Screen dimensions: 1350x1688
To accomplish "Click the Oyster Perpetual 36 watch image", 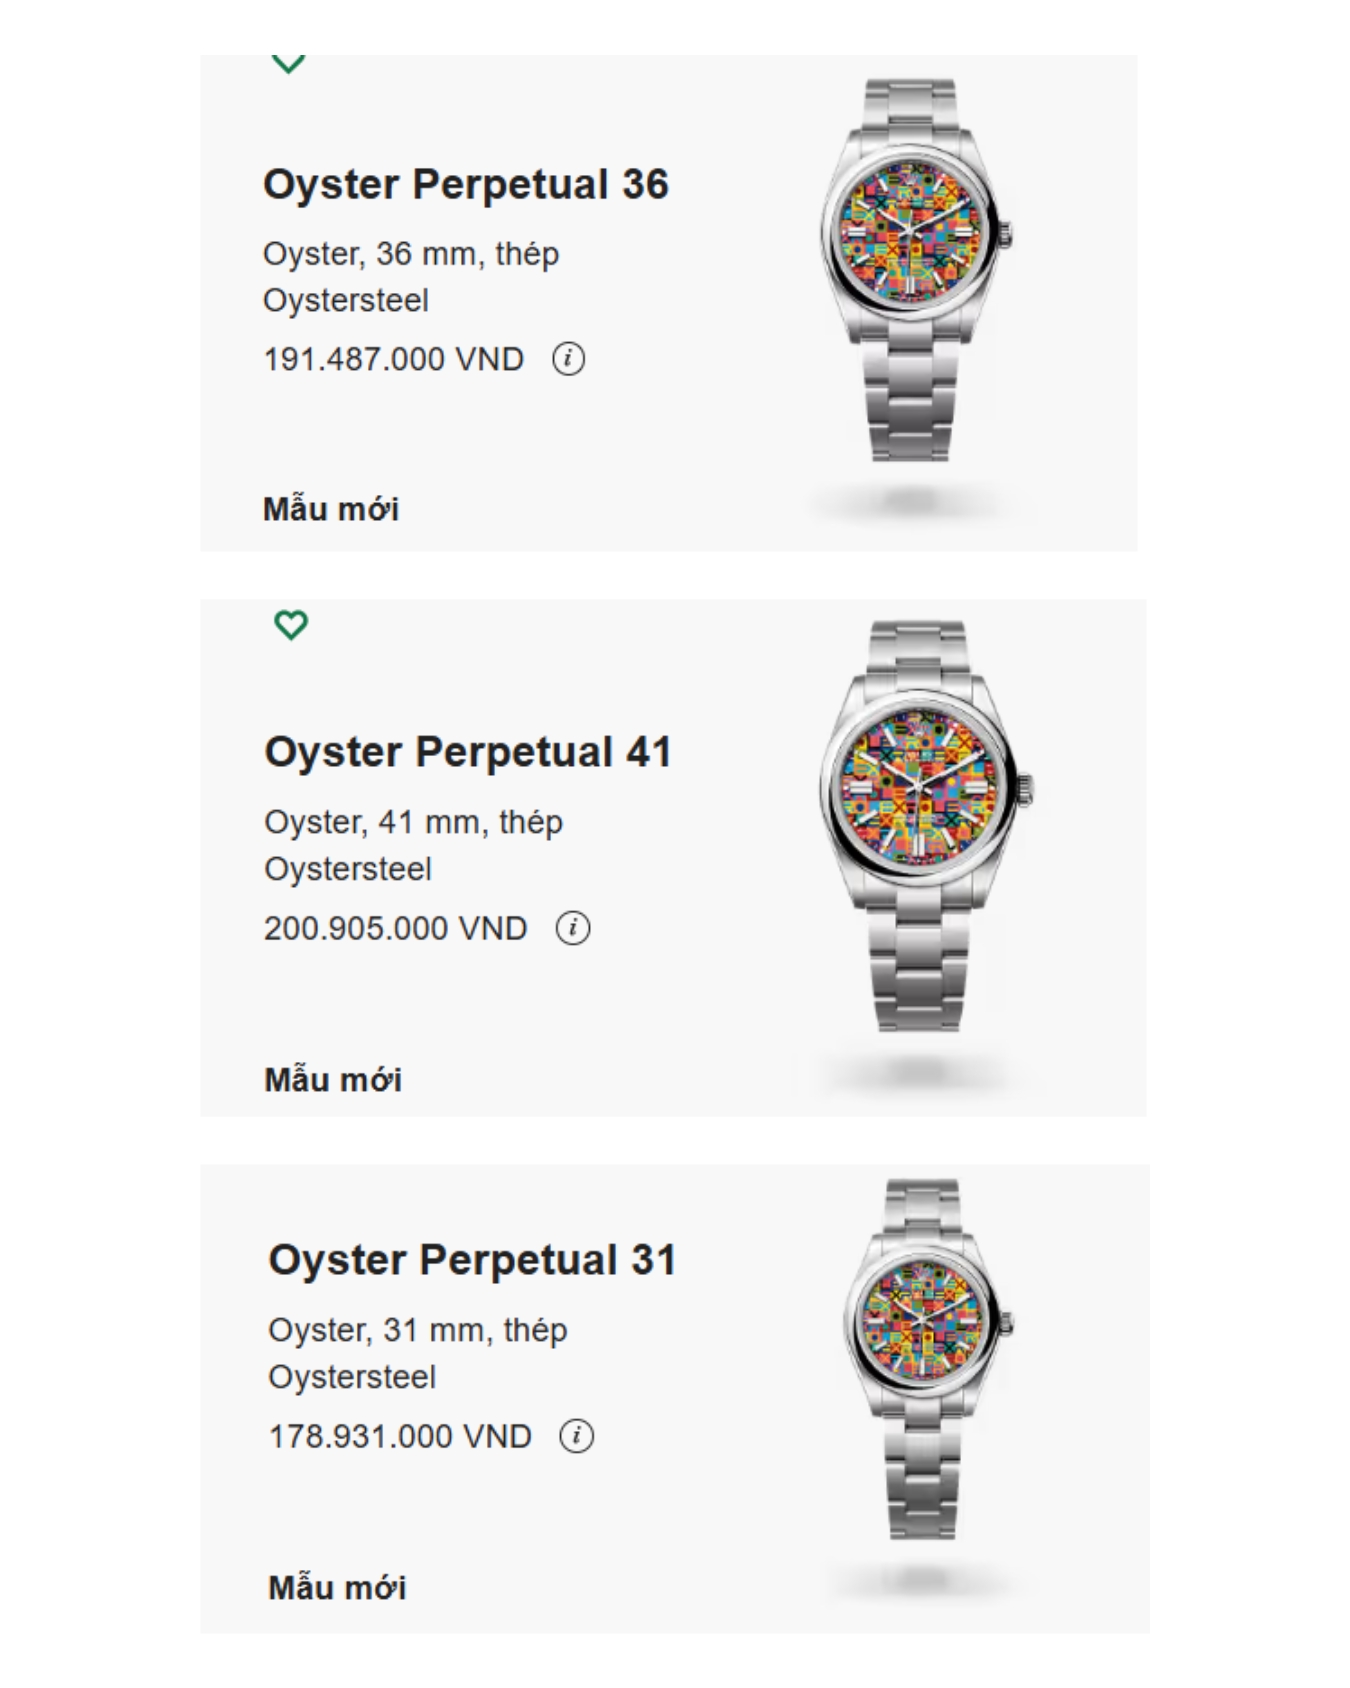I will 912,270.
